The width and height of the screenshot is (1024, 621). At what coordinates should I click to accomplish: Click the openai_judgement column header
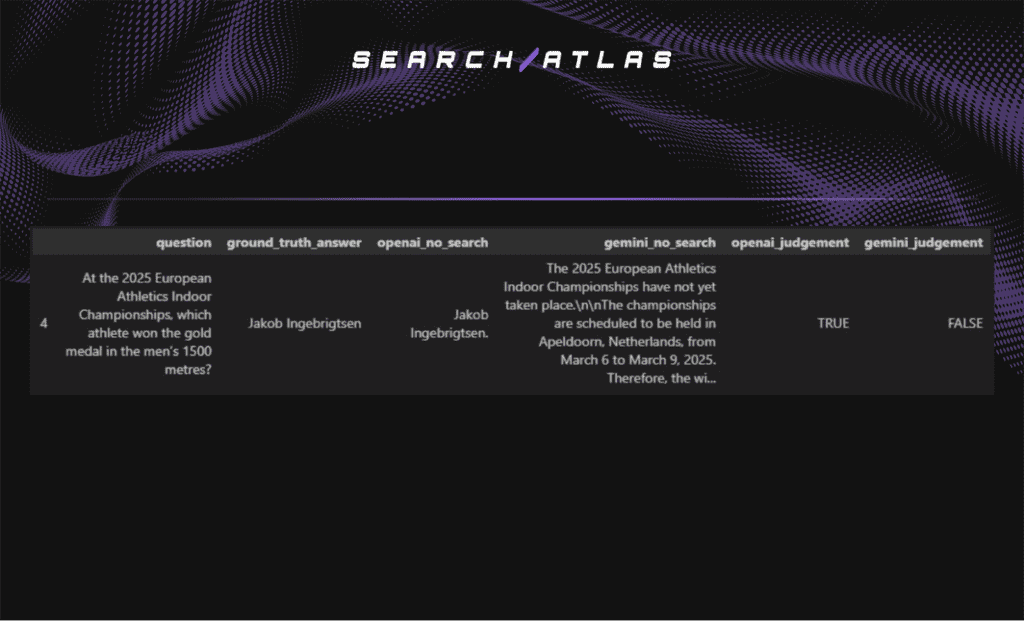(790, 242)
